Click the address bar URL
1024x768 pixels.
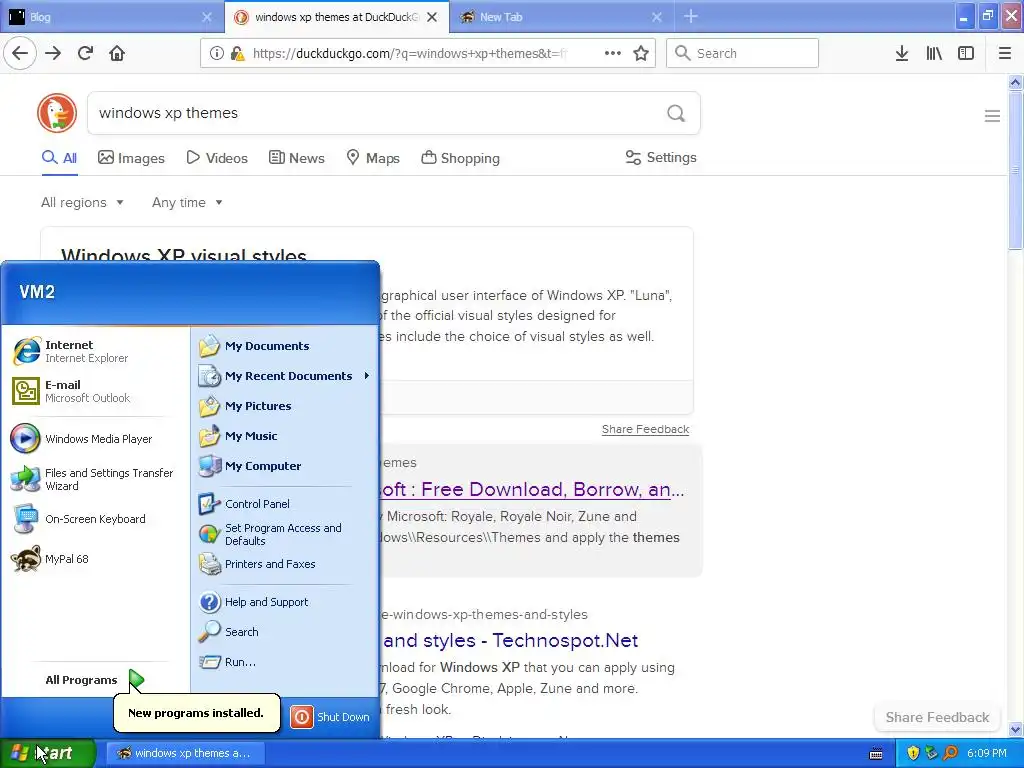[x=411, y=53]
